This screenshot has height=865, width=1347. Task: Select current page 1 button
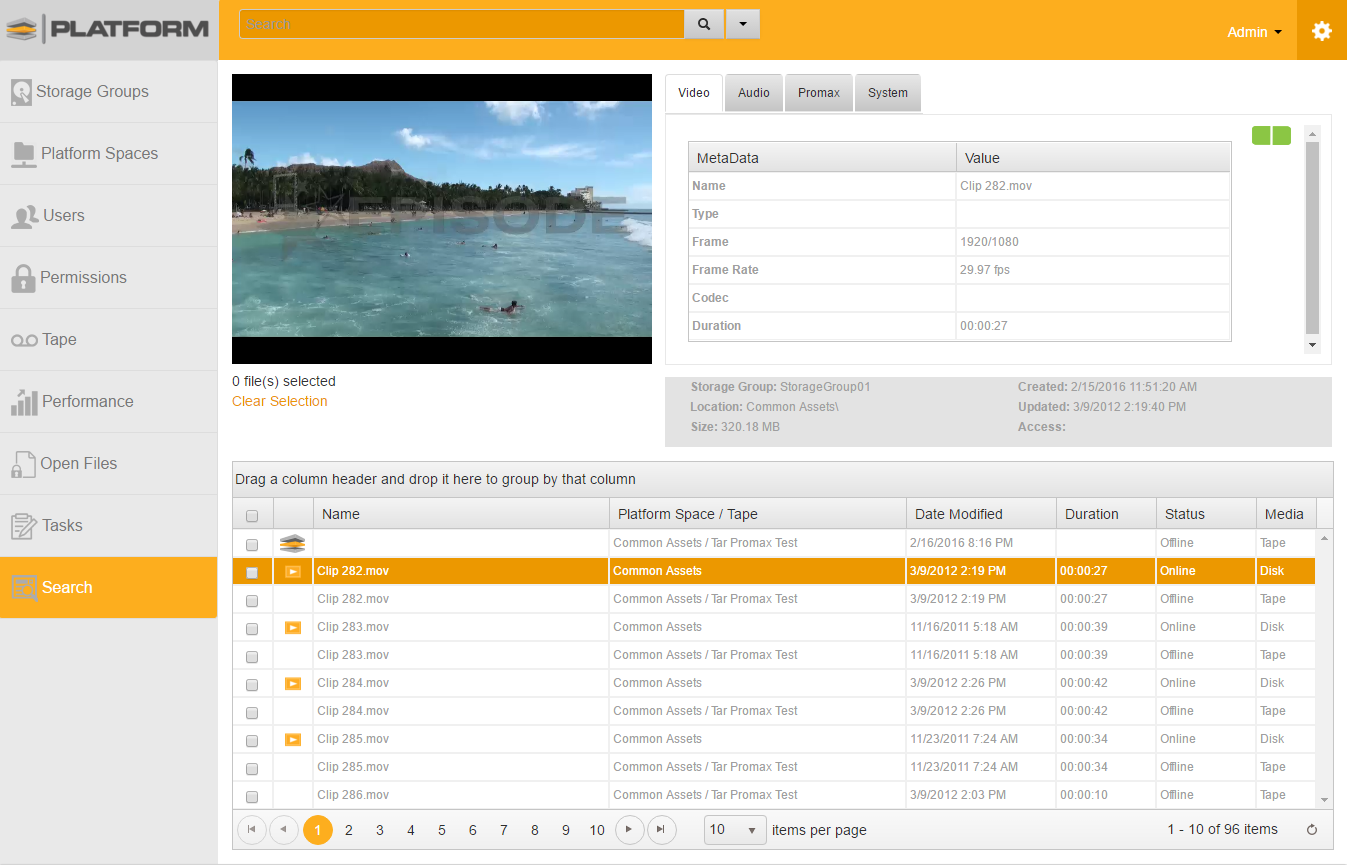click(318, 830)
